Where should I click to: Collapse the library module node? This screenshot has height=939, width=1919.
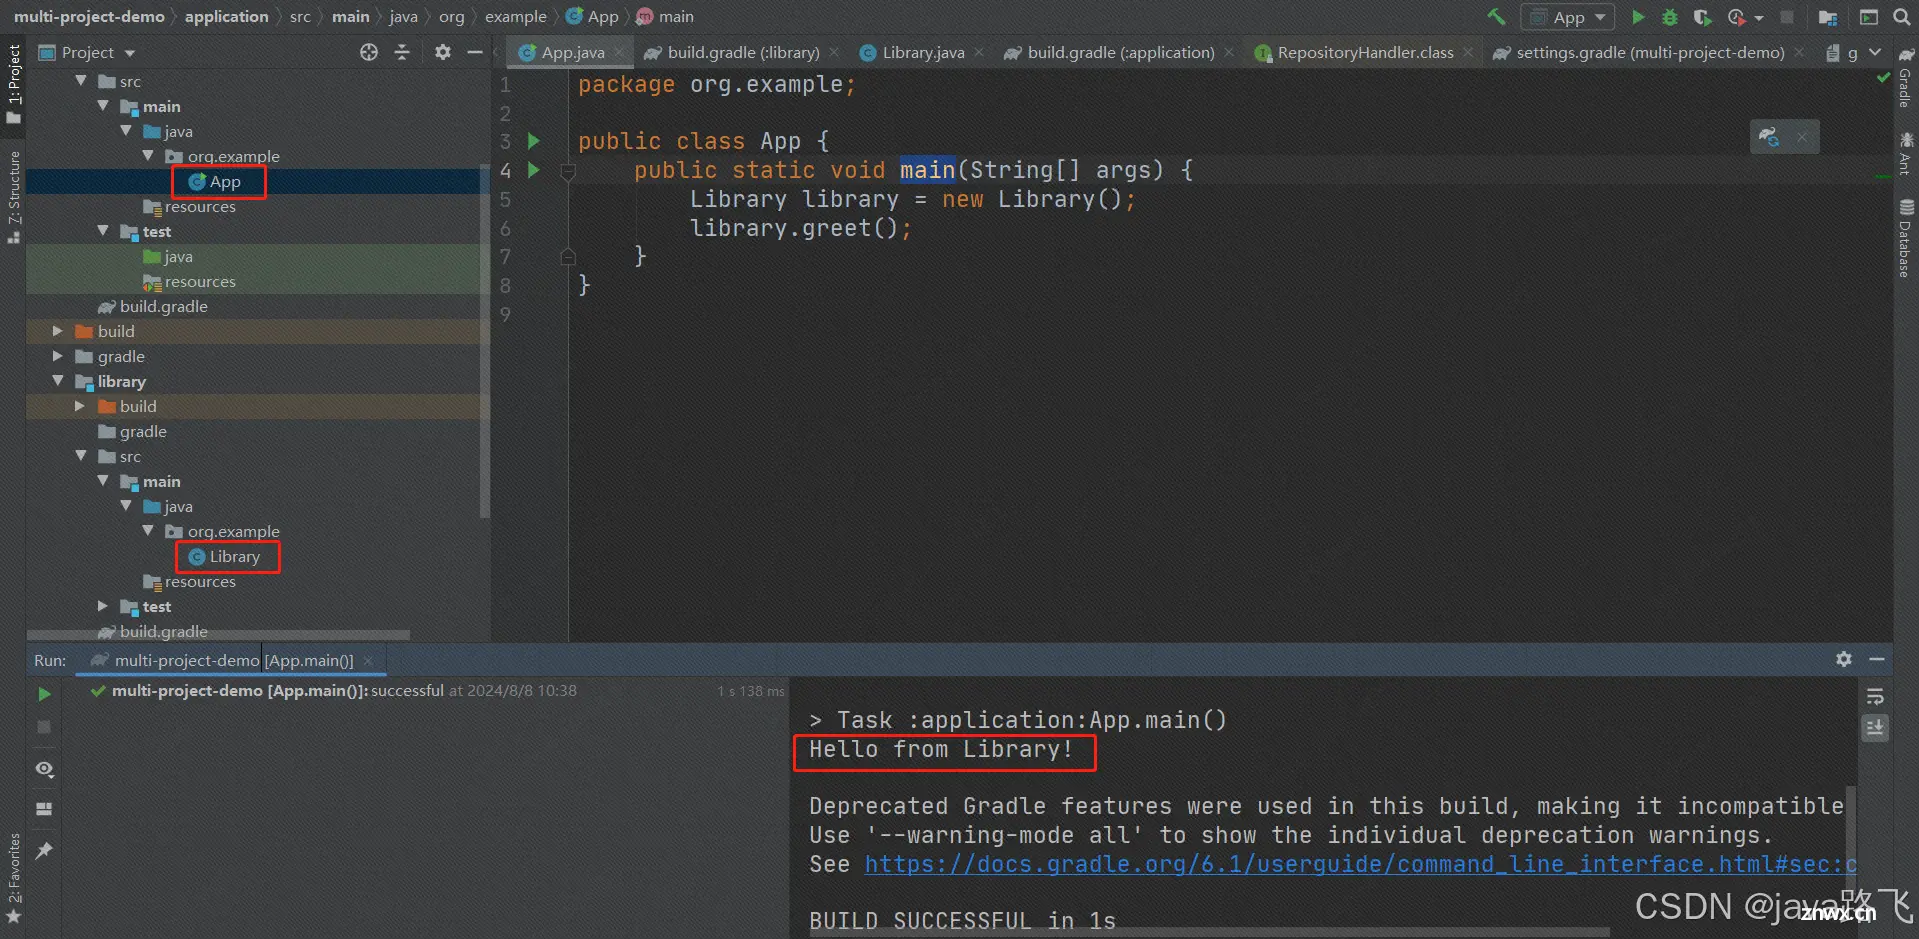[58, 380]
